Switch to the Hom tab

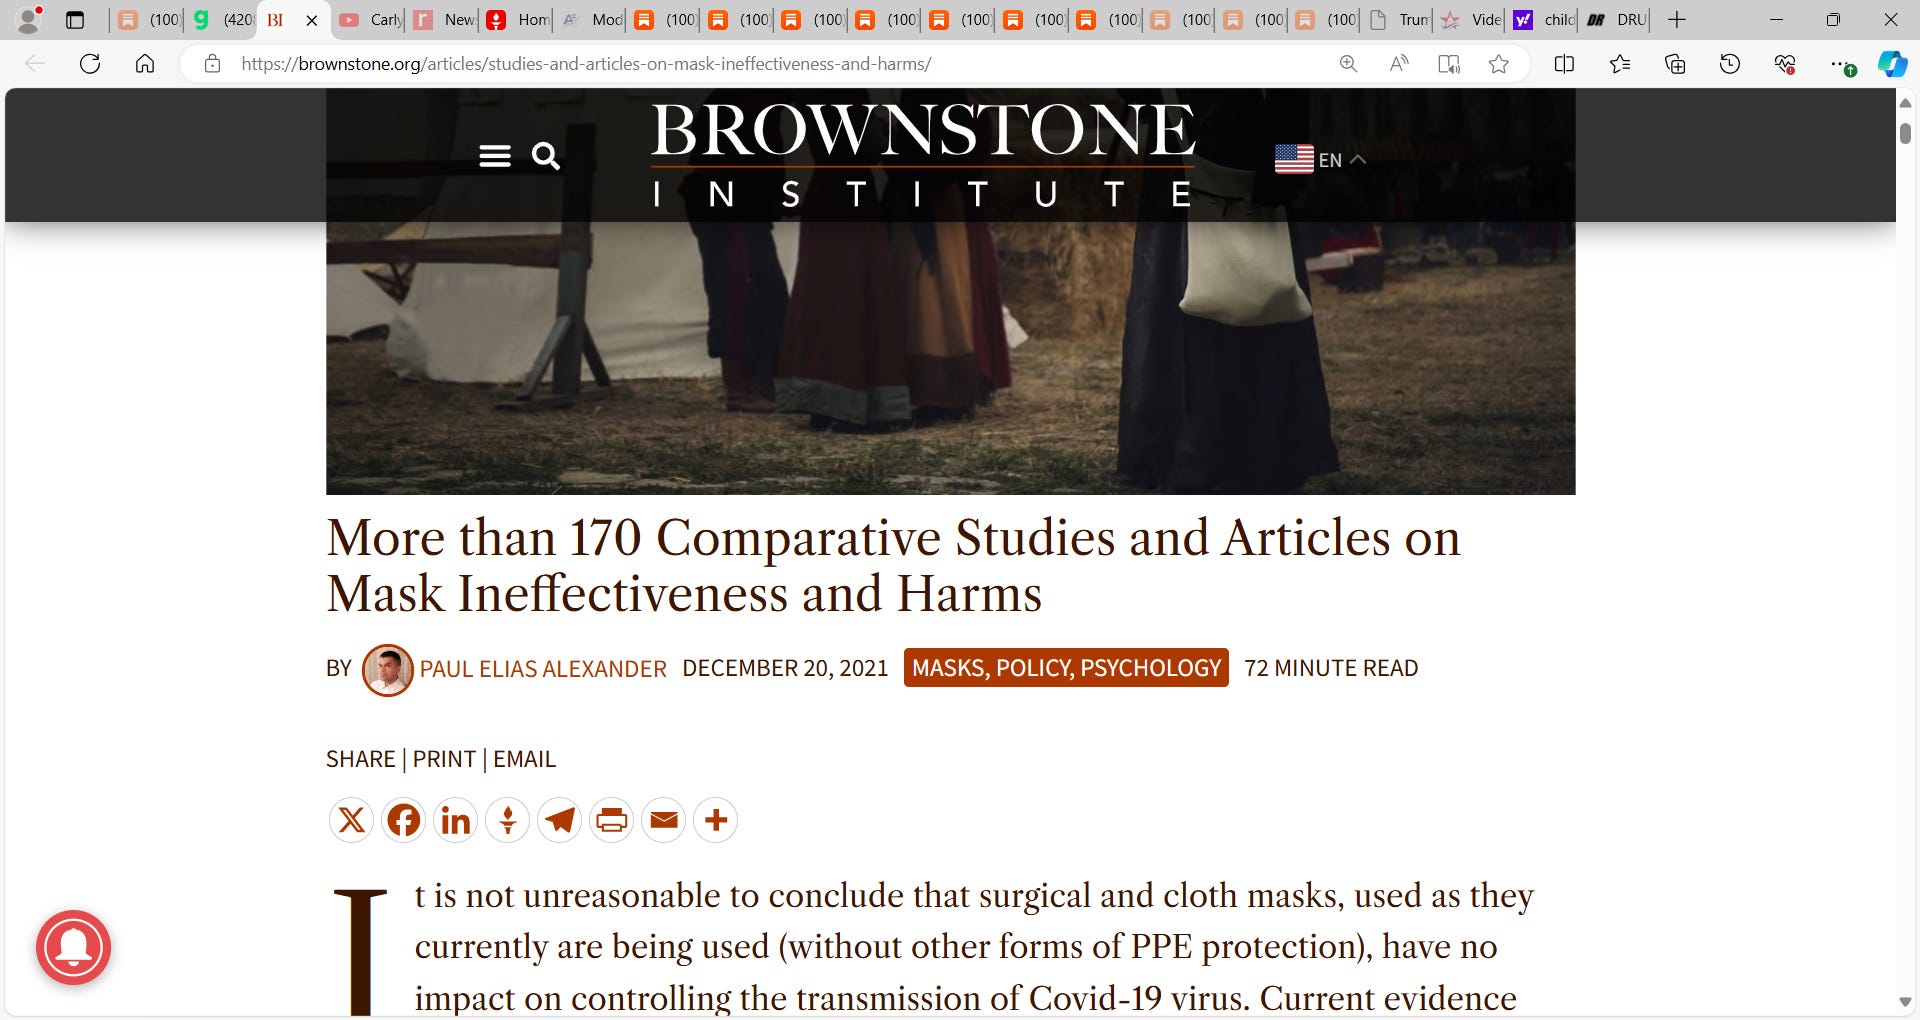(x=518, y=20)
